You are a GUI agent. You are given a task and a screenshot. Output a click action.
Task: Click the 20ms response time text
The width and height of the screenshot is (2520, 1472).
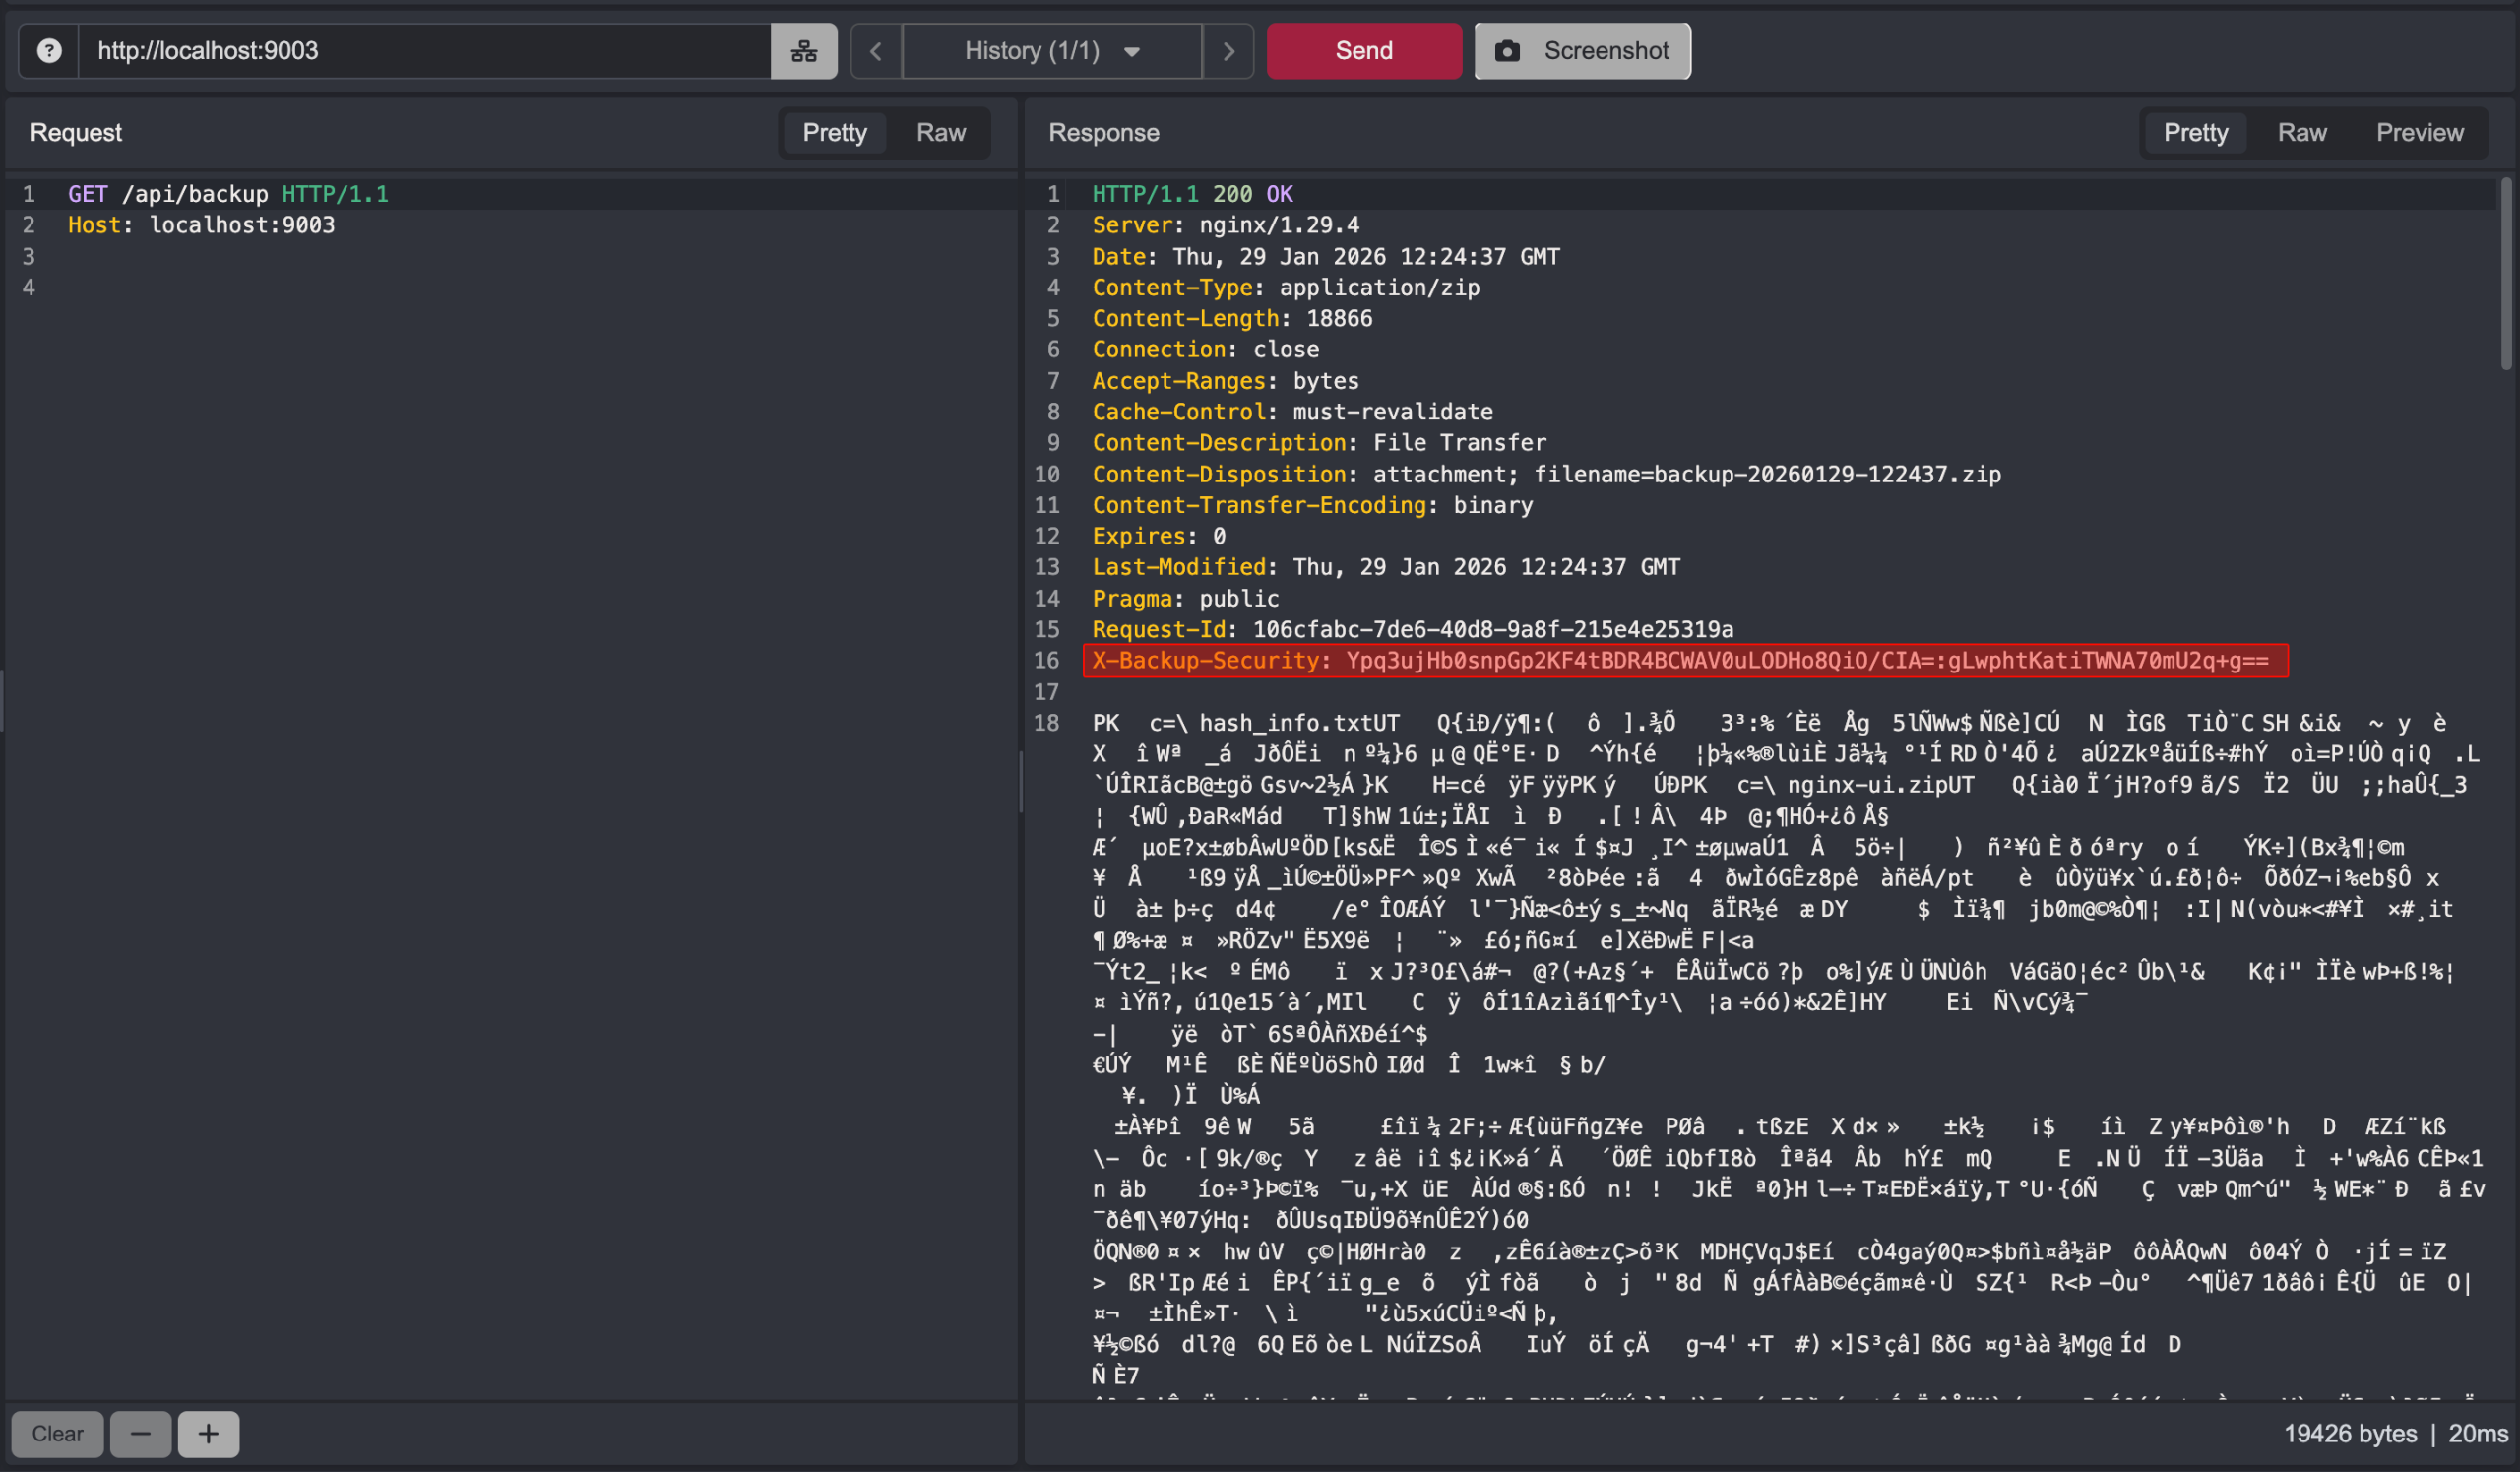[2477, 1433]
